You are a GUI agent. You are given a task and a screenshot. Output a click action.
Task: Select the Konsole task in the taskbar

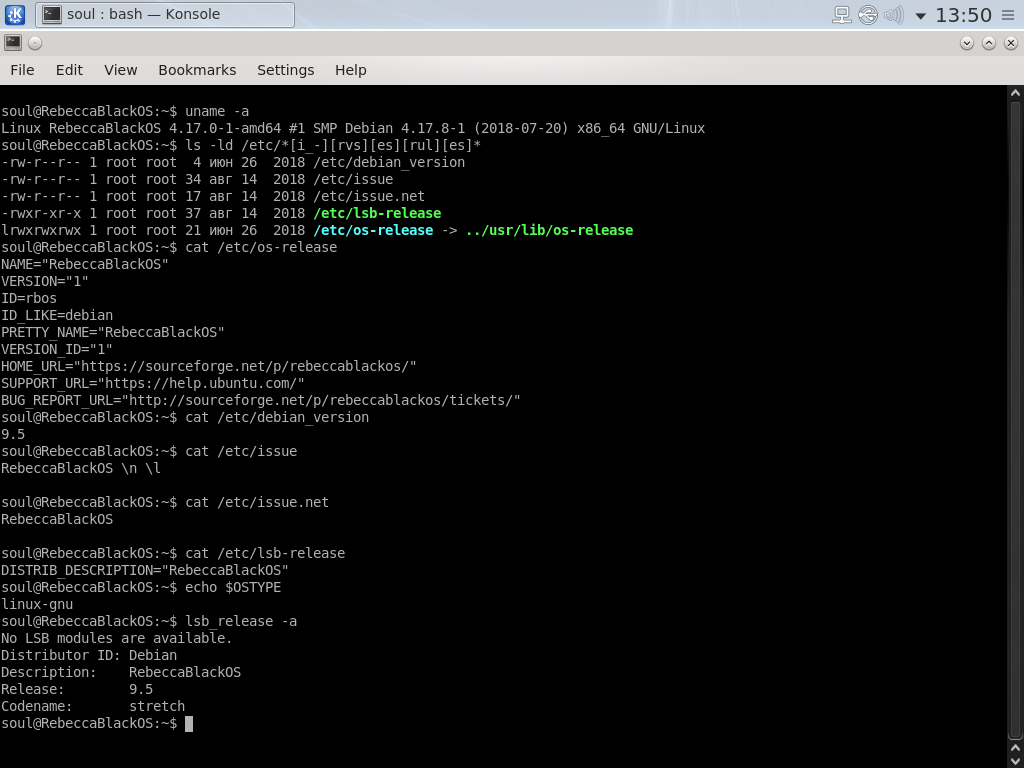coord(165,14)
